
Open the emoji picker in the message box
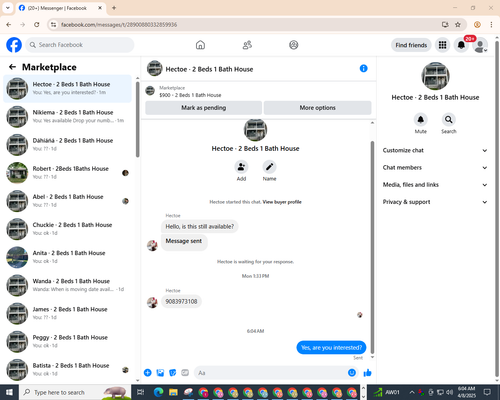(352, 373)
